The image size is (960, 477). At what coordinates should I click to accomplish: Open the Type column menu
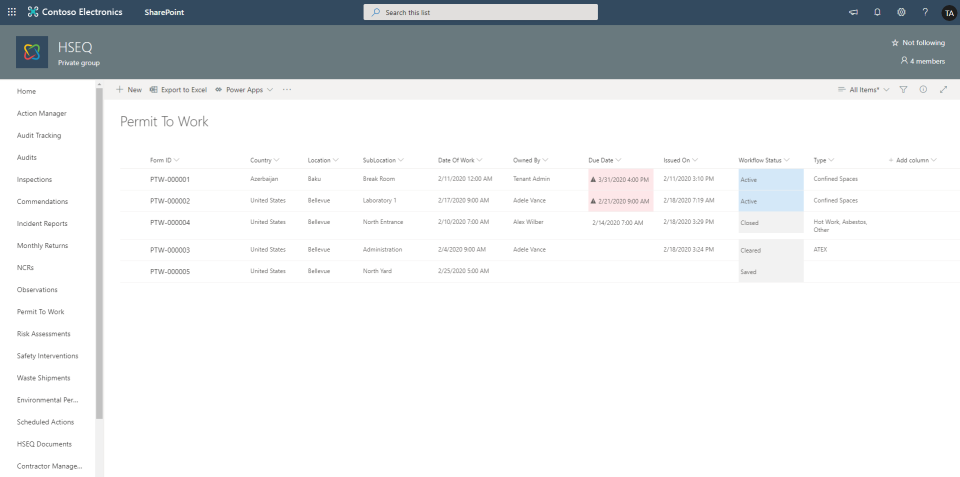(823, 160)
